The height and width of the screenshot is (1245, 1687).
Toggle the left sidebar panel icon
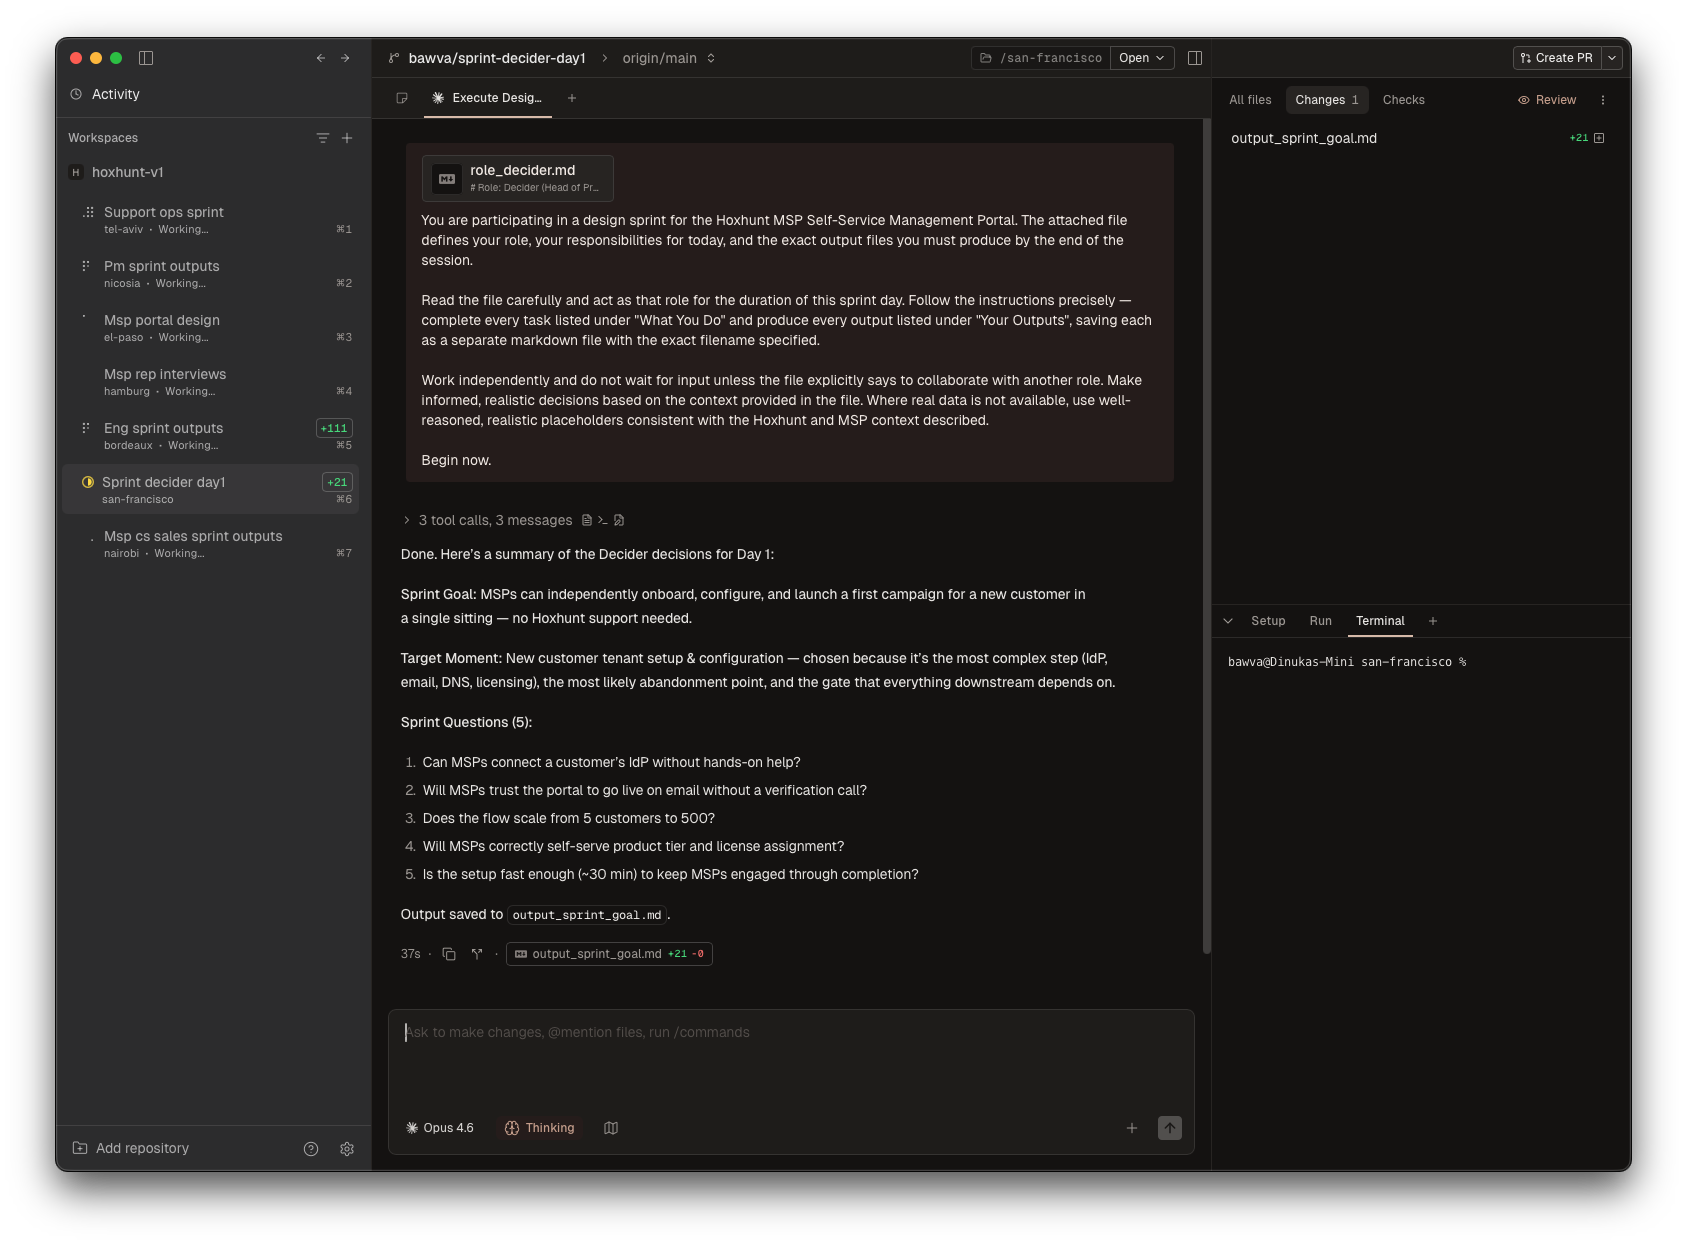(x=146, y=58)
